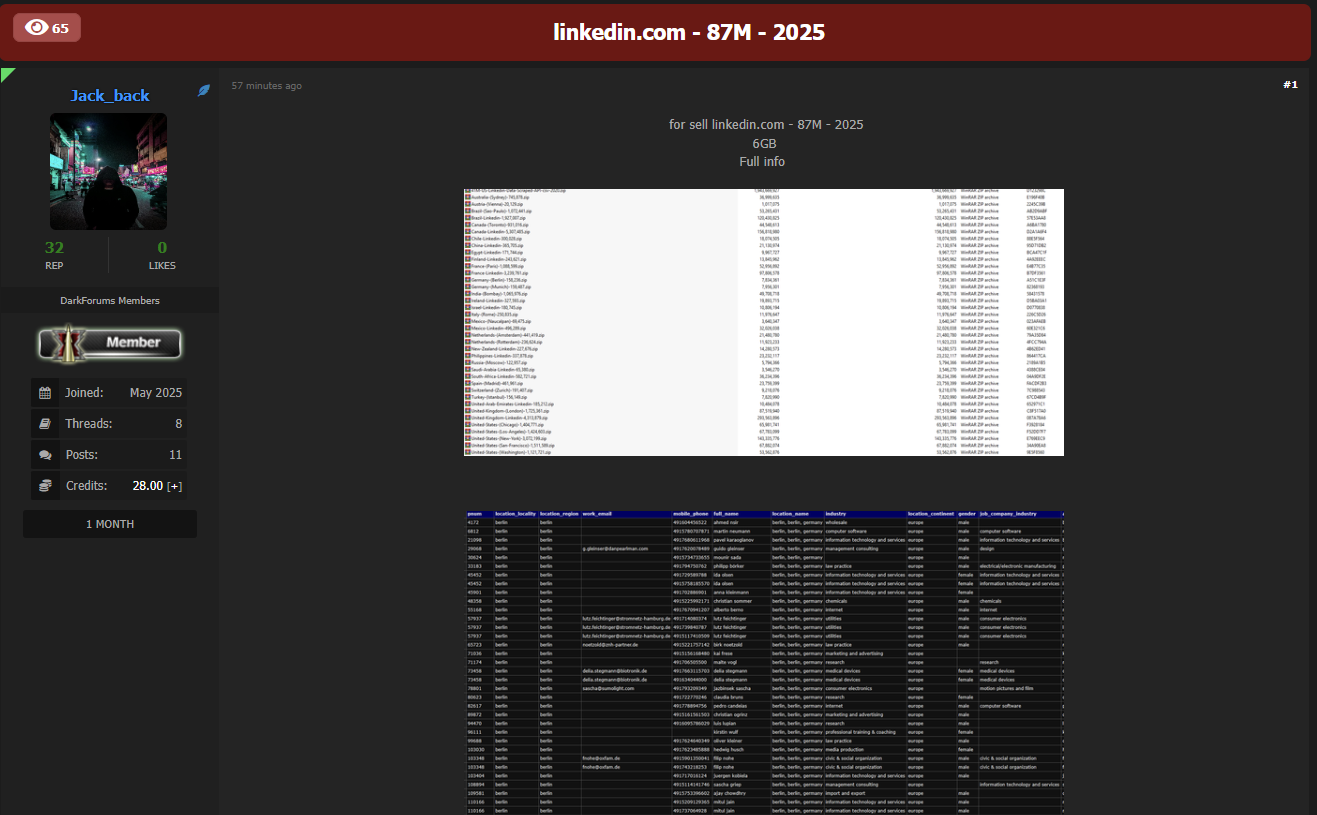1317x815 pixels.
Task: Click the feather icon beside Jack_back
Action: [204, 91]
